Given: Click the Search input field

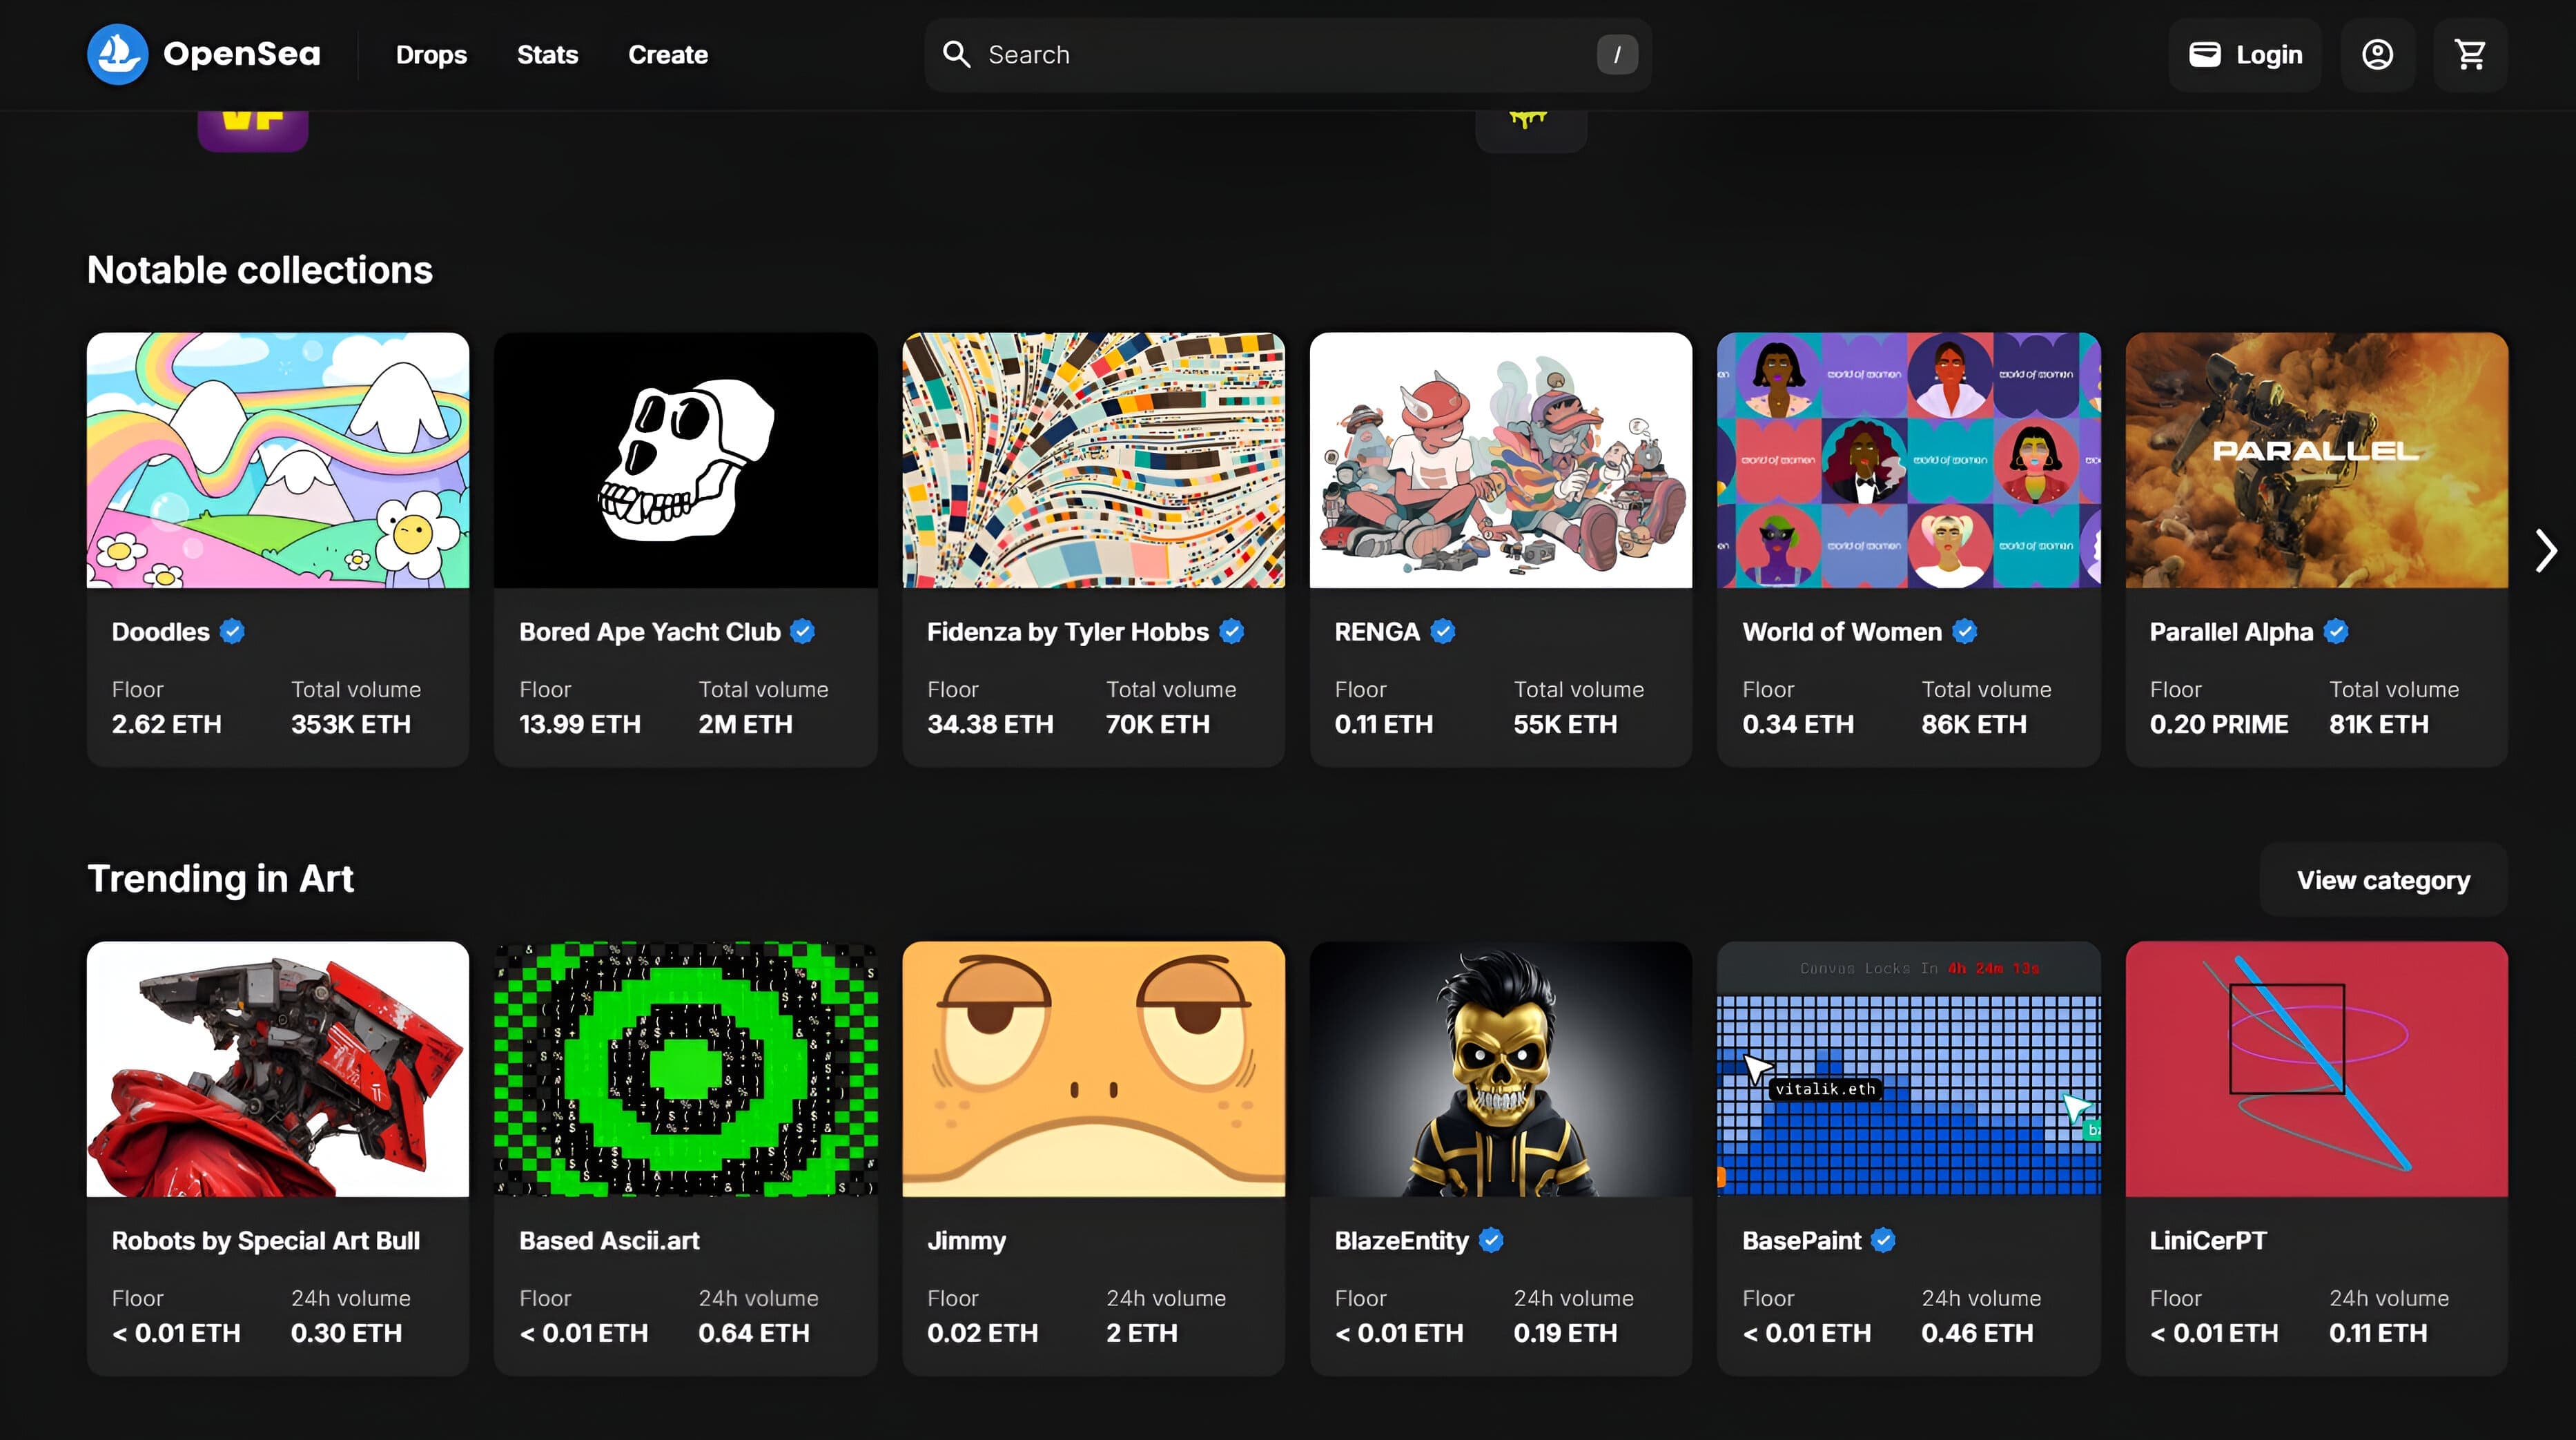Looking at the screenshot, I should pyautogui.click(x=1287, y=55).
